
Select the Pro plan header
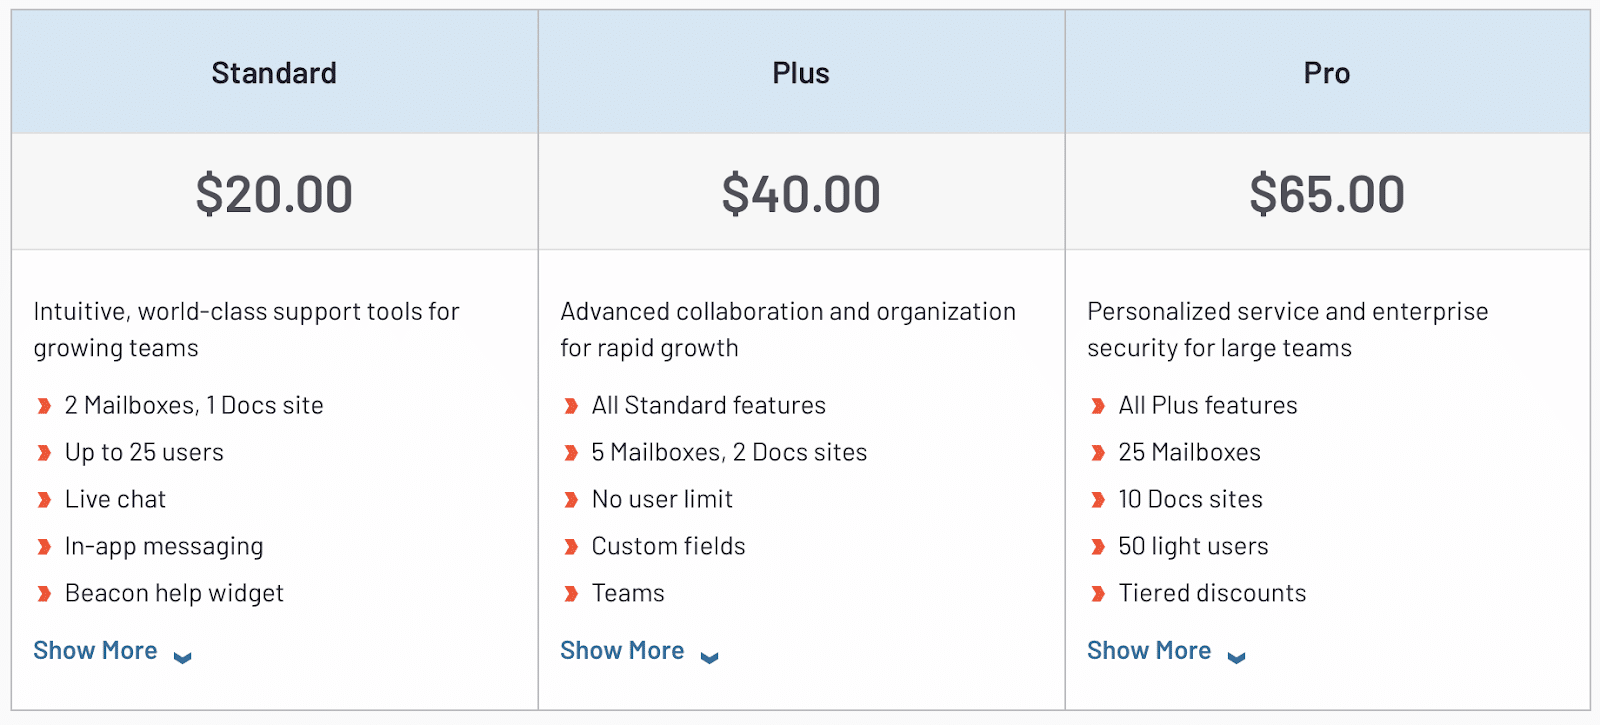pyautogui.click(x=1327, y=73)
